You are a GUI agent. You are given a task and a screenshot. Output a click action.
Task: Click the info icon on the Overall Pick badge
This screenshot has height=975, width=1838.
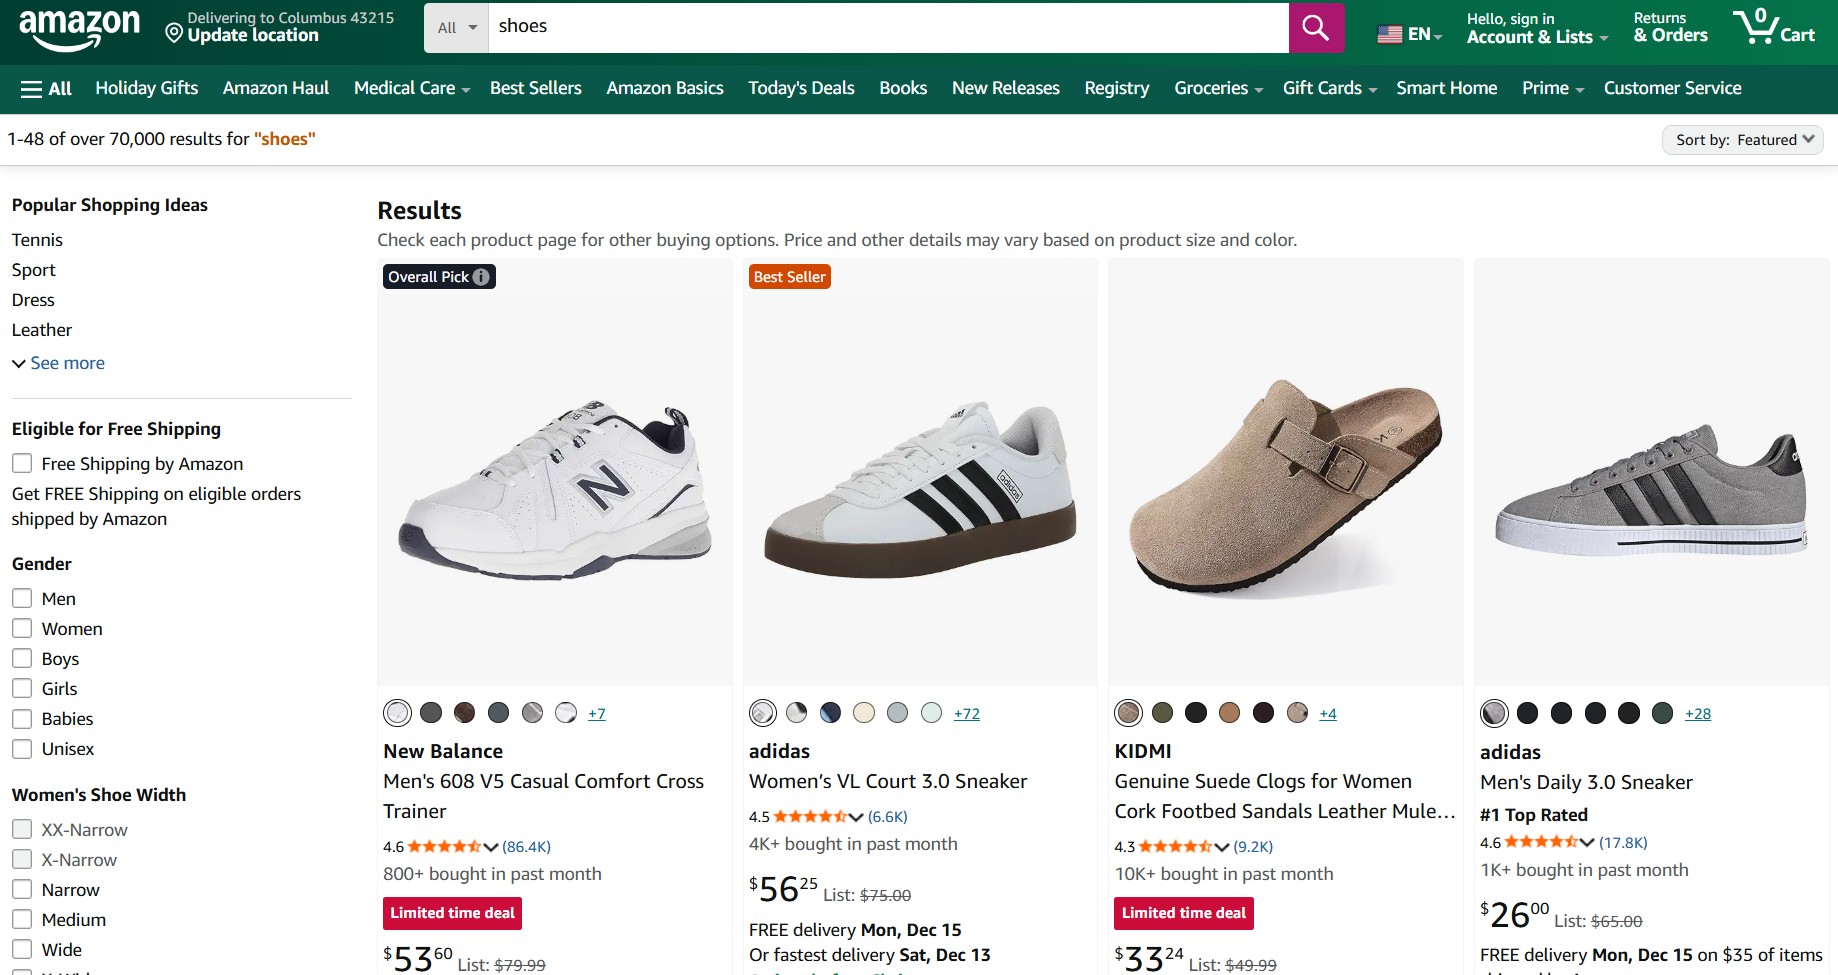pyautogui.click(x=481, y=276)
